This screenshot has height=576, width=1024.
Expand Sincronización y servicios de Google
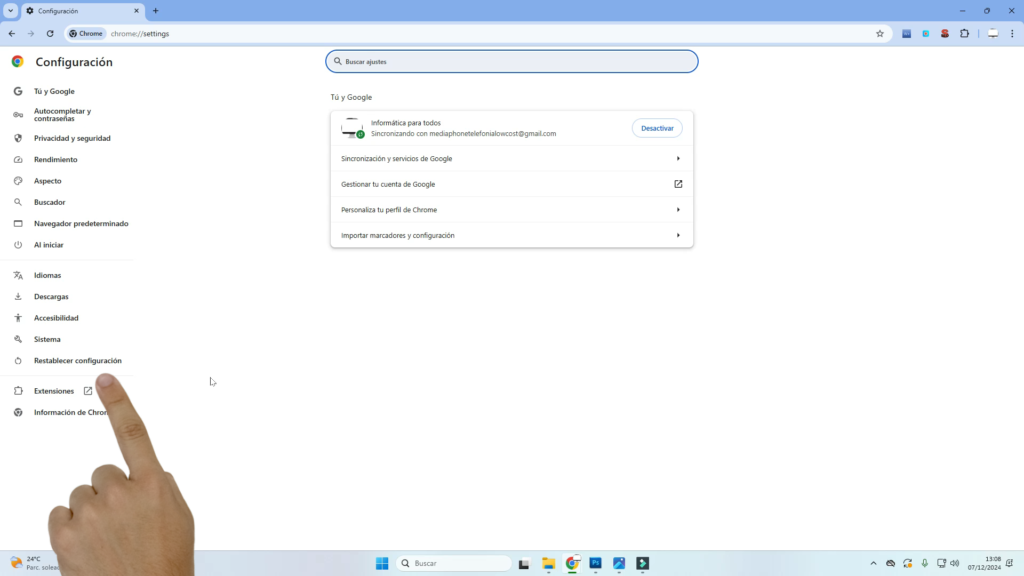(x=678, y=158)
